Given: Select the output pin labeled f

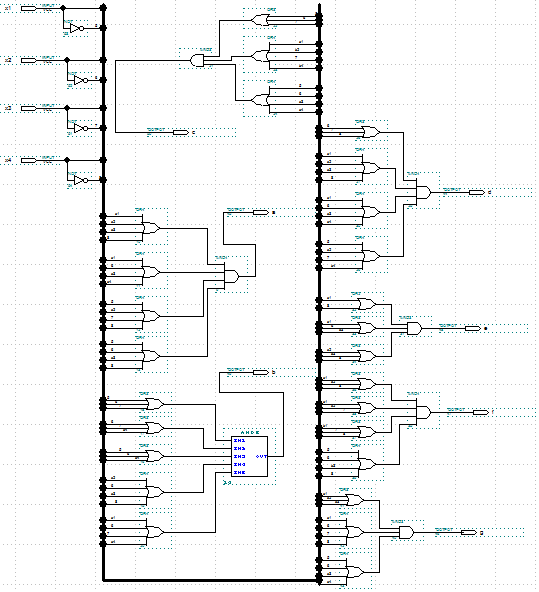Looking at the screenshot, I should pos(481,412).
